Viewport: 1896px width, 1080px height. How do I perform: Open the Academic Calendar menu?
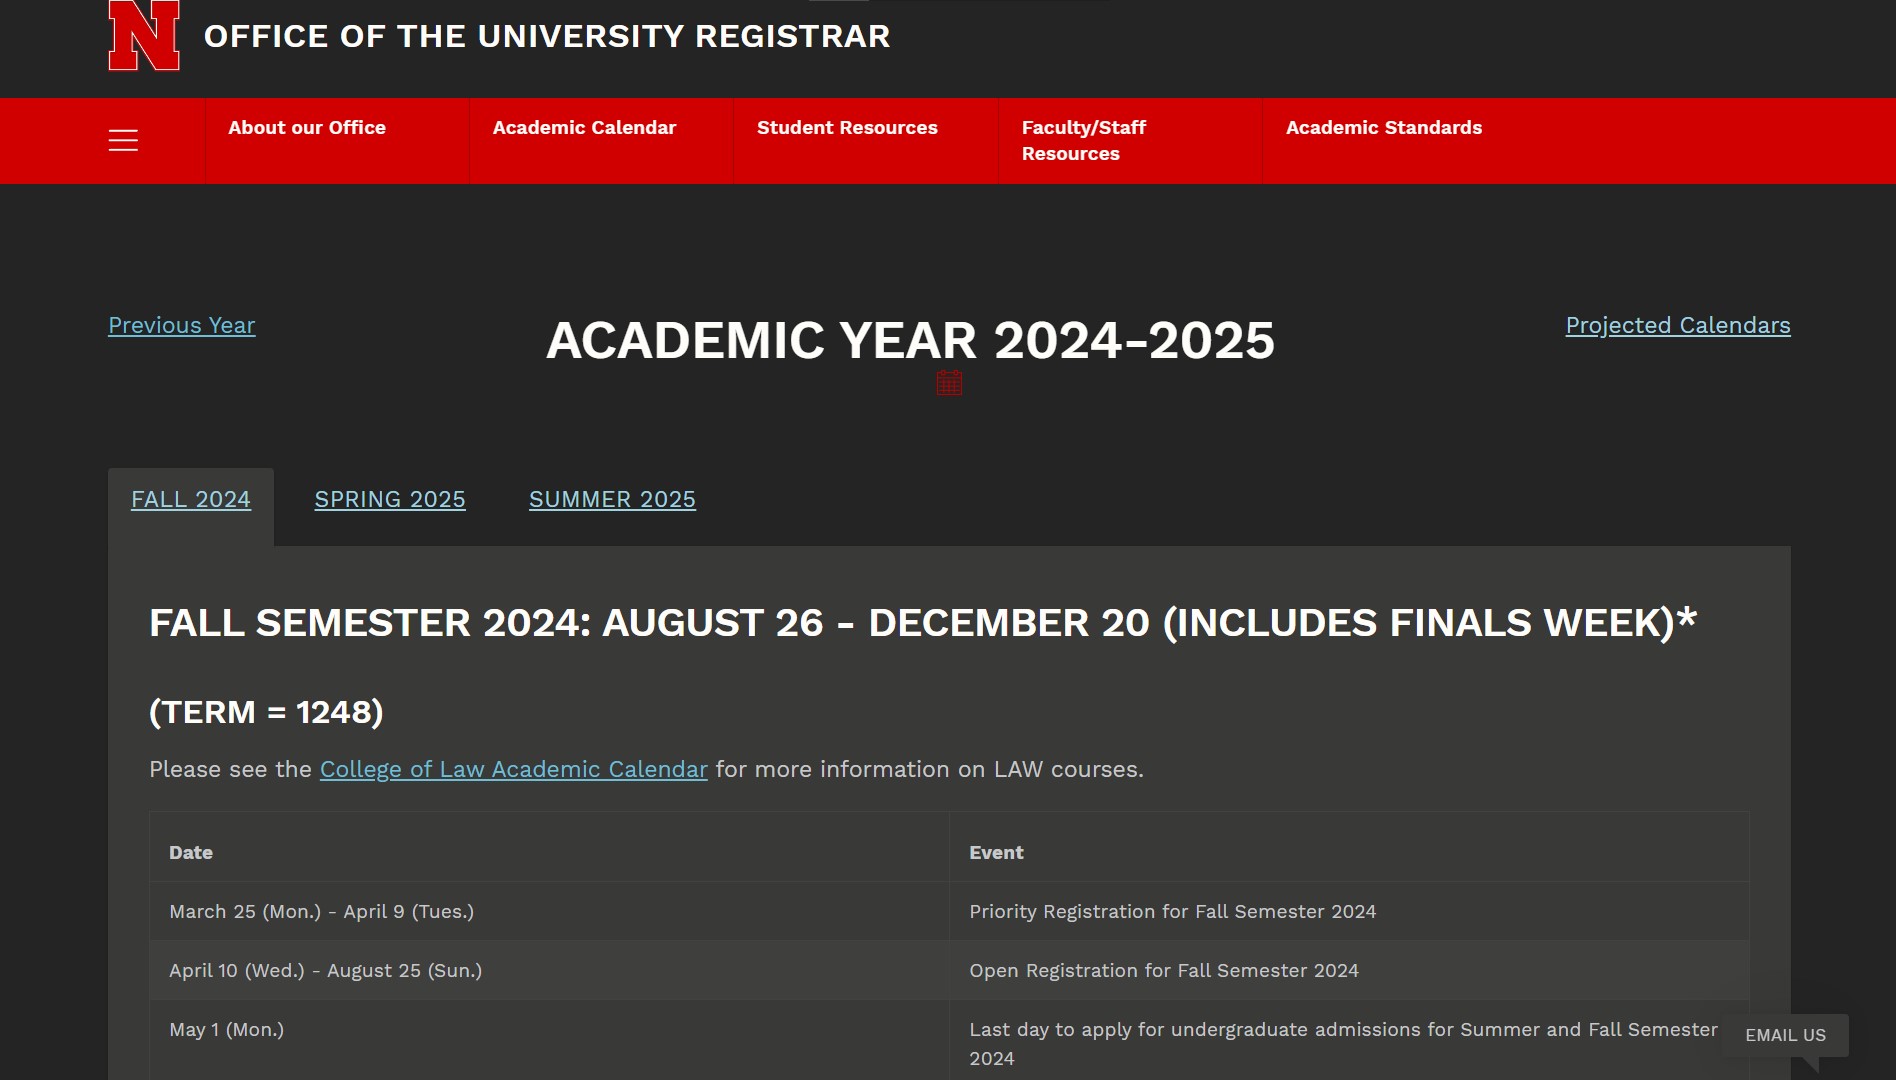point(584,128)
